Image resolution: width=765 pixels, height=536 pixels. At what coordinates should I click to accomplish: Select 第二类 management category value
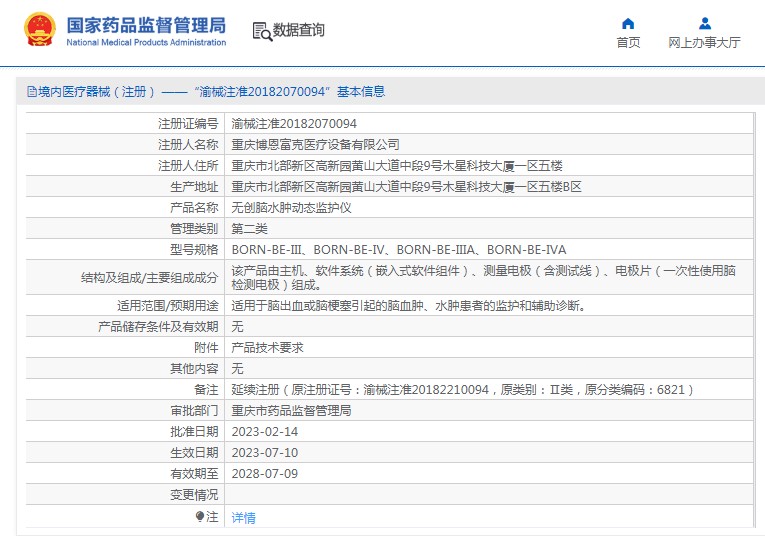coord(249,228)
